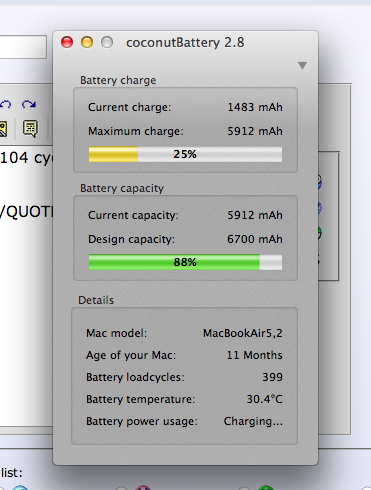Click the 'Current capacity:' label

pyautogui.click(x=133, y=215)
